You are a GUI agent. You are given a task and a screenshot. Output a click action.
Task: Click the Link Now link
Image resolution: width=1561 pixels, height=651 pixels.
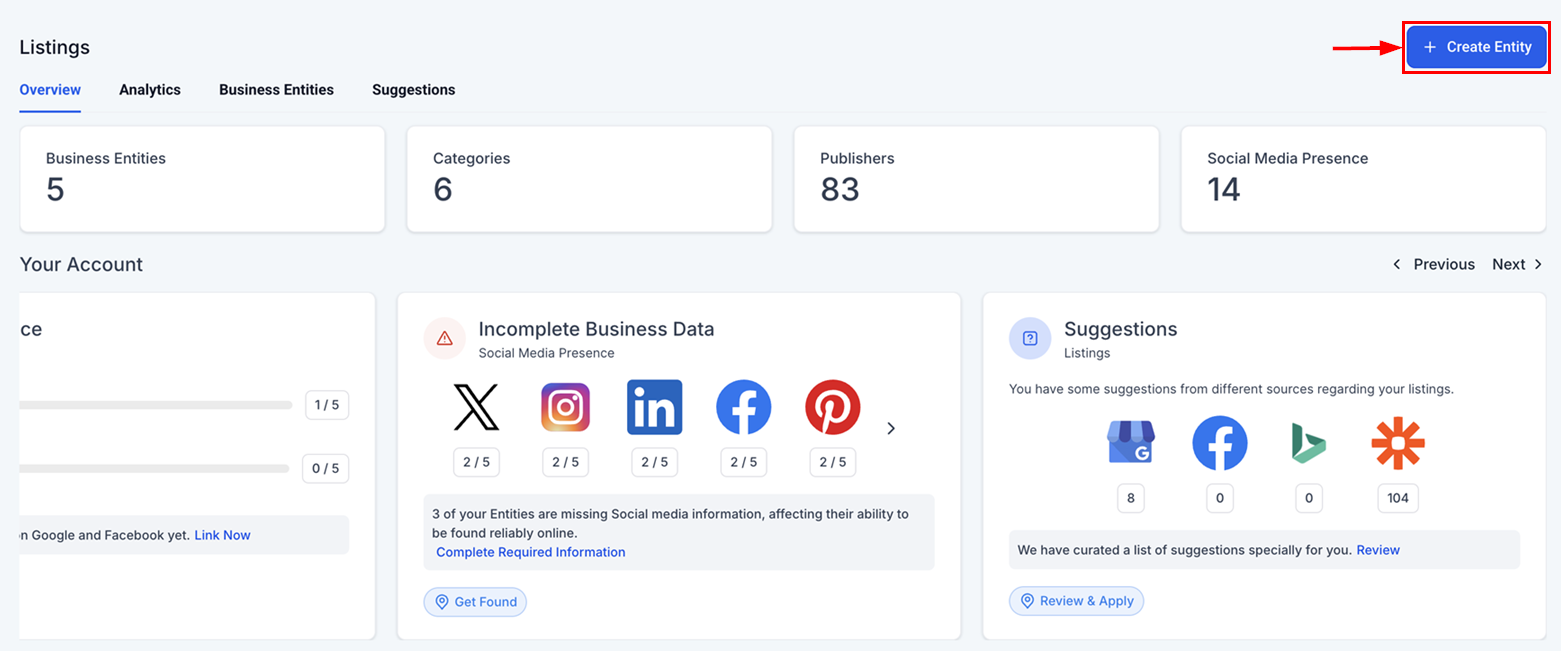(222, 535)
